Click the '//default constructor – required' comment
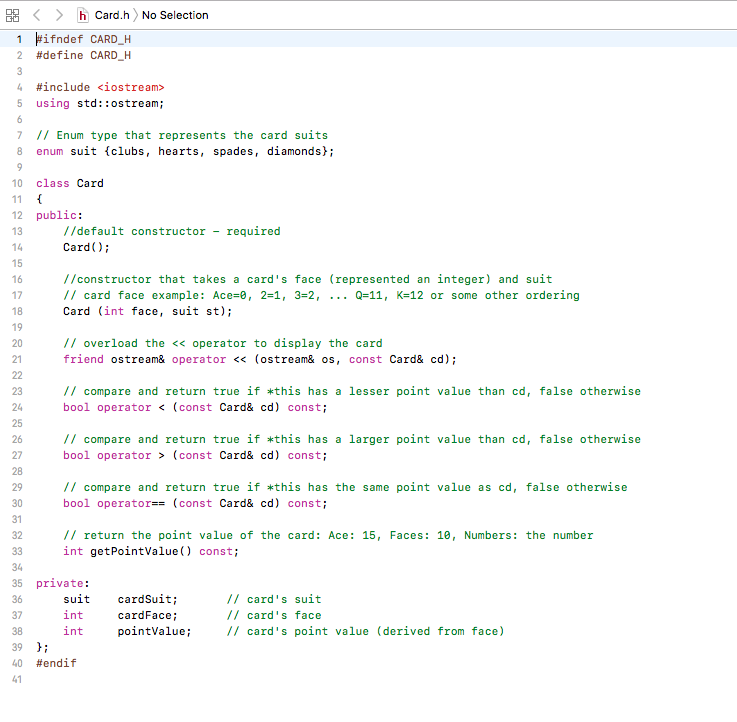 (x=172, y=231)
